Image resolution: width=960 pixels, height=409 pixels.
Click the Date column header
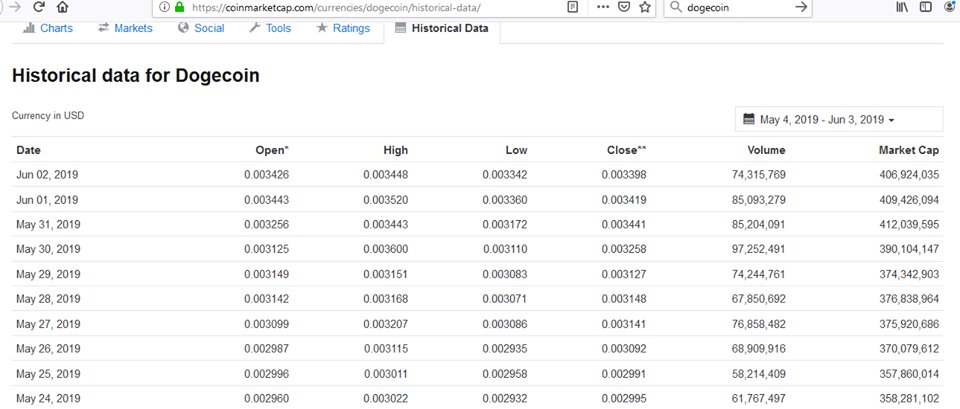click(28, 150)
